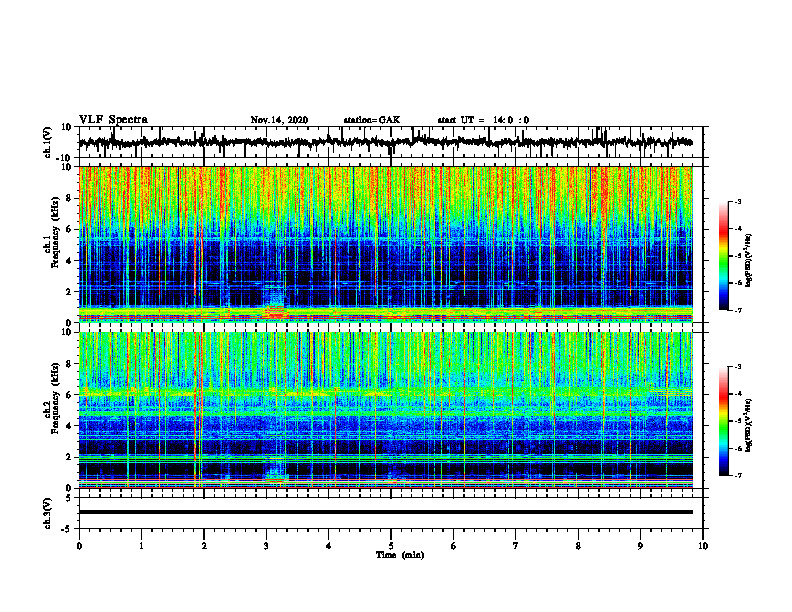792x612 pixels.
Task: Click the "ch.3(V)" axis label
Action: coord(48,513)
